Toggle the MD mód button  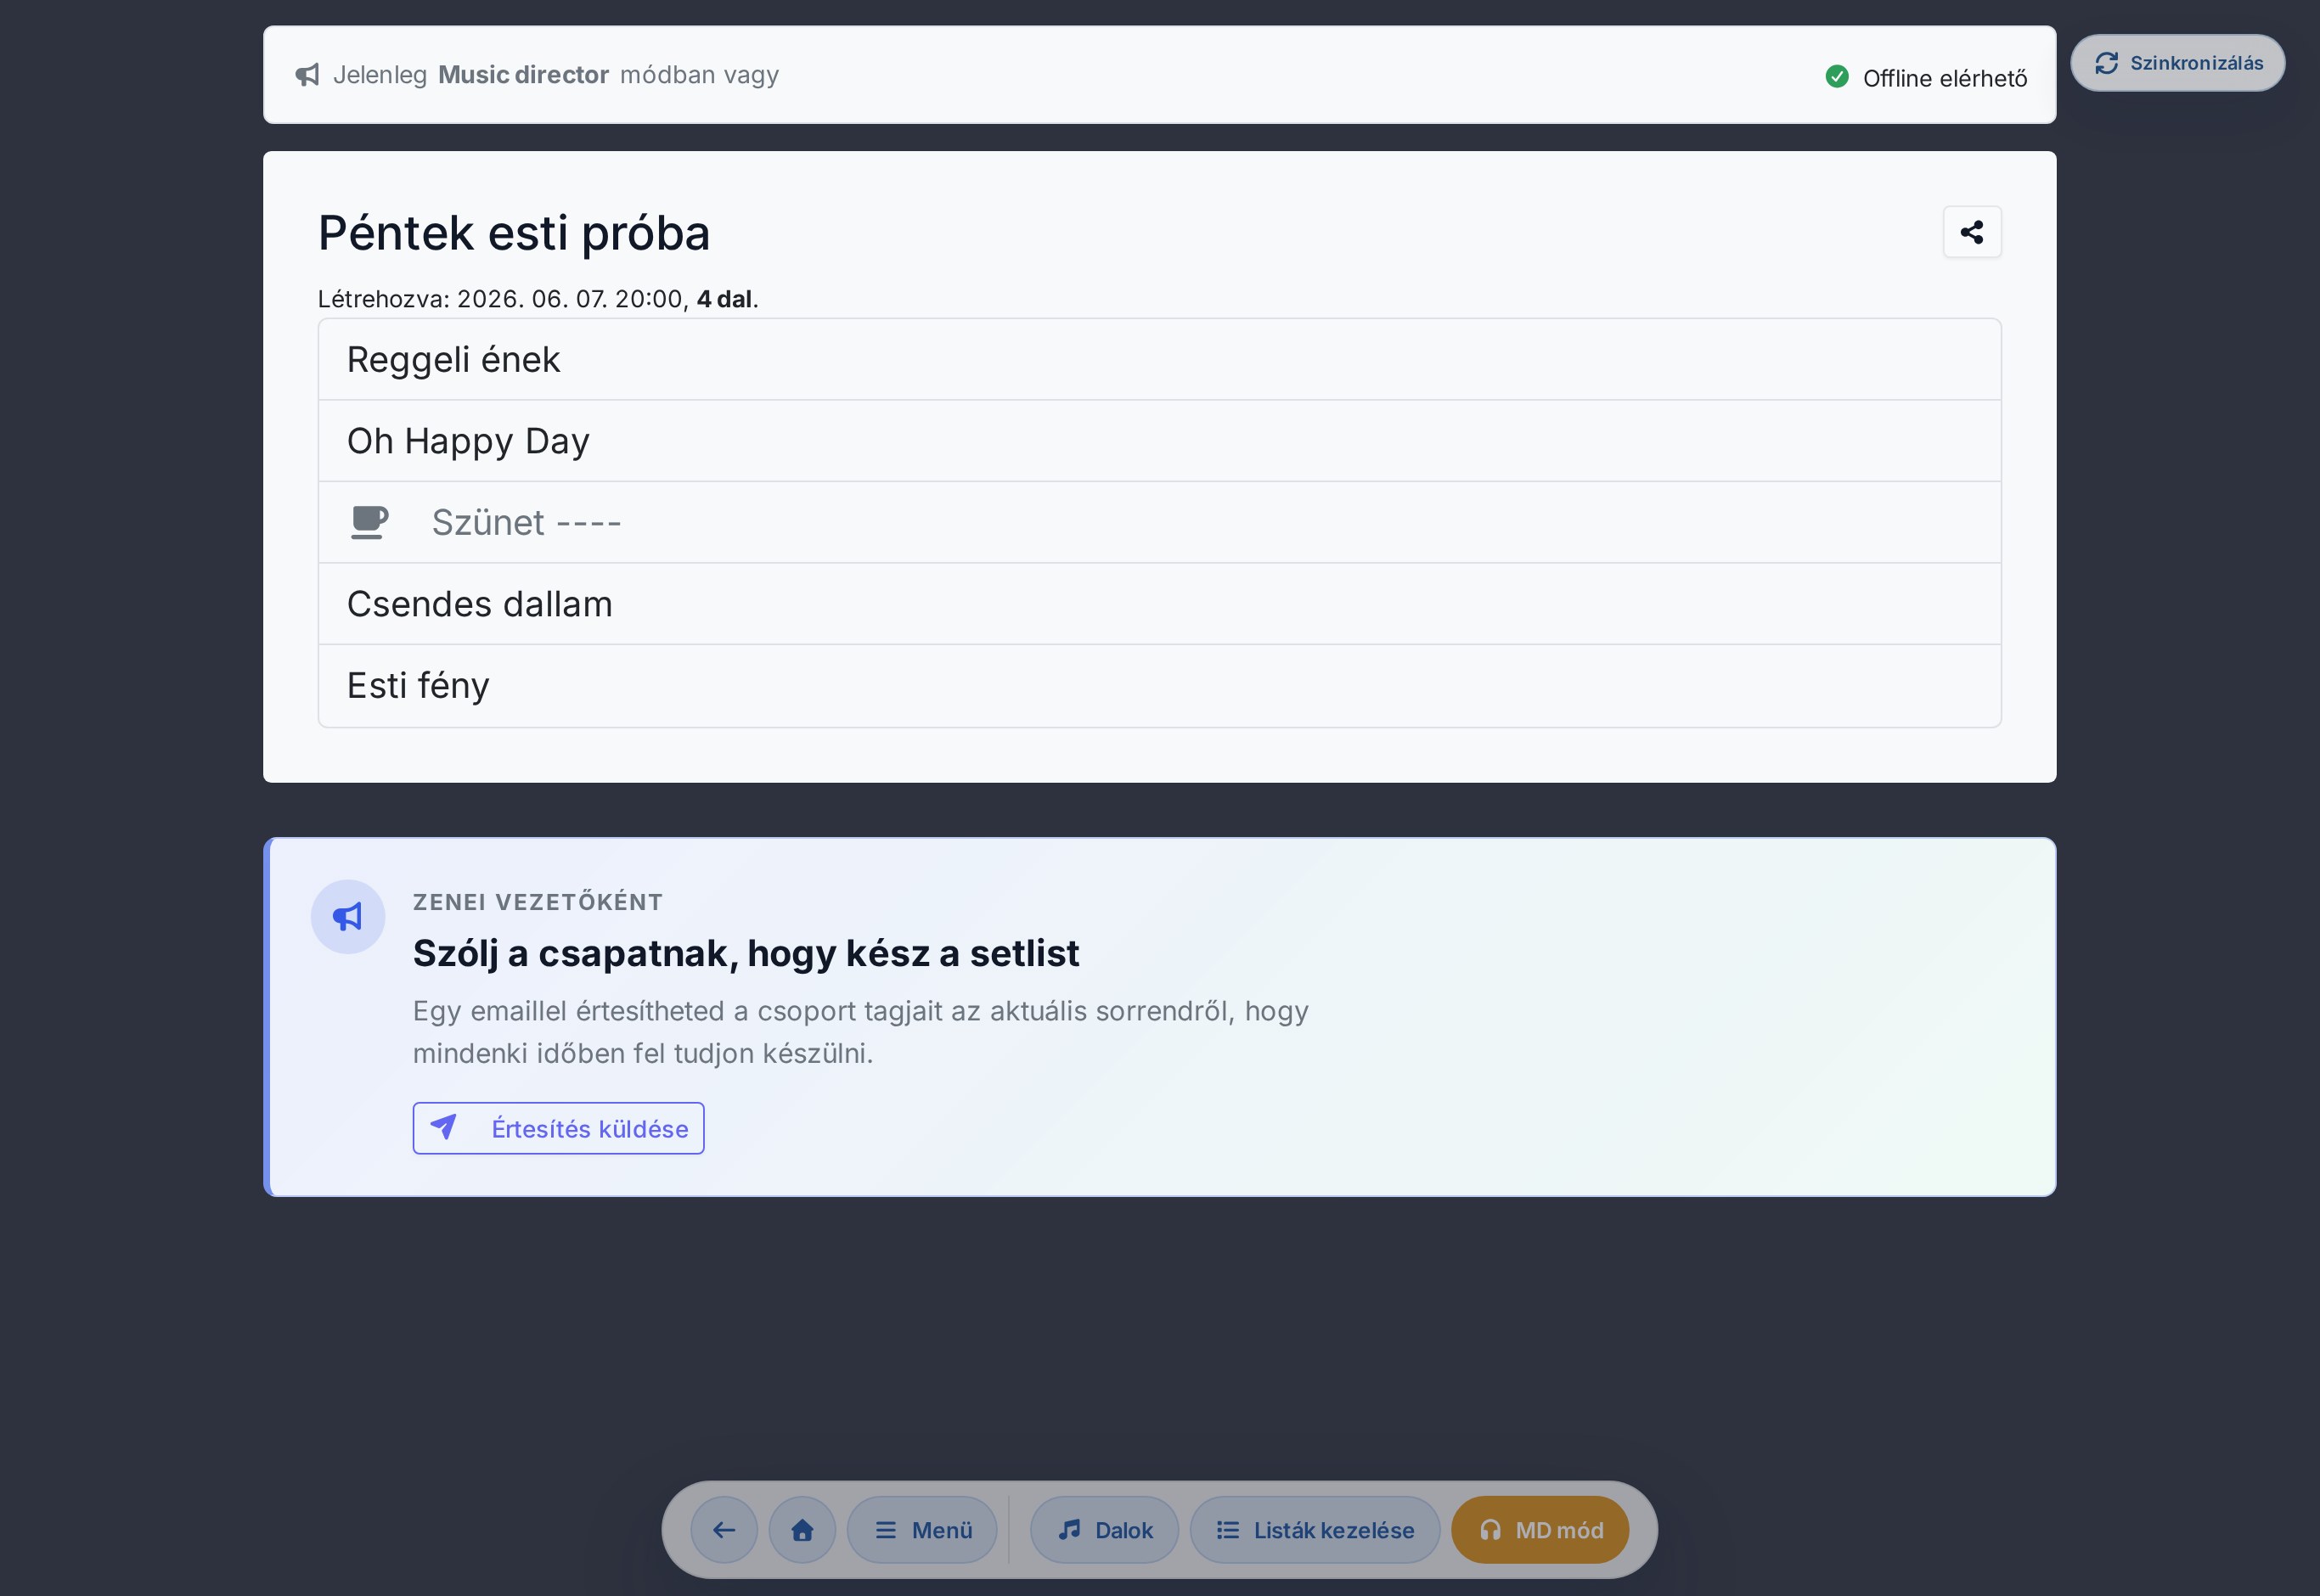[x=1540, y=1530]
